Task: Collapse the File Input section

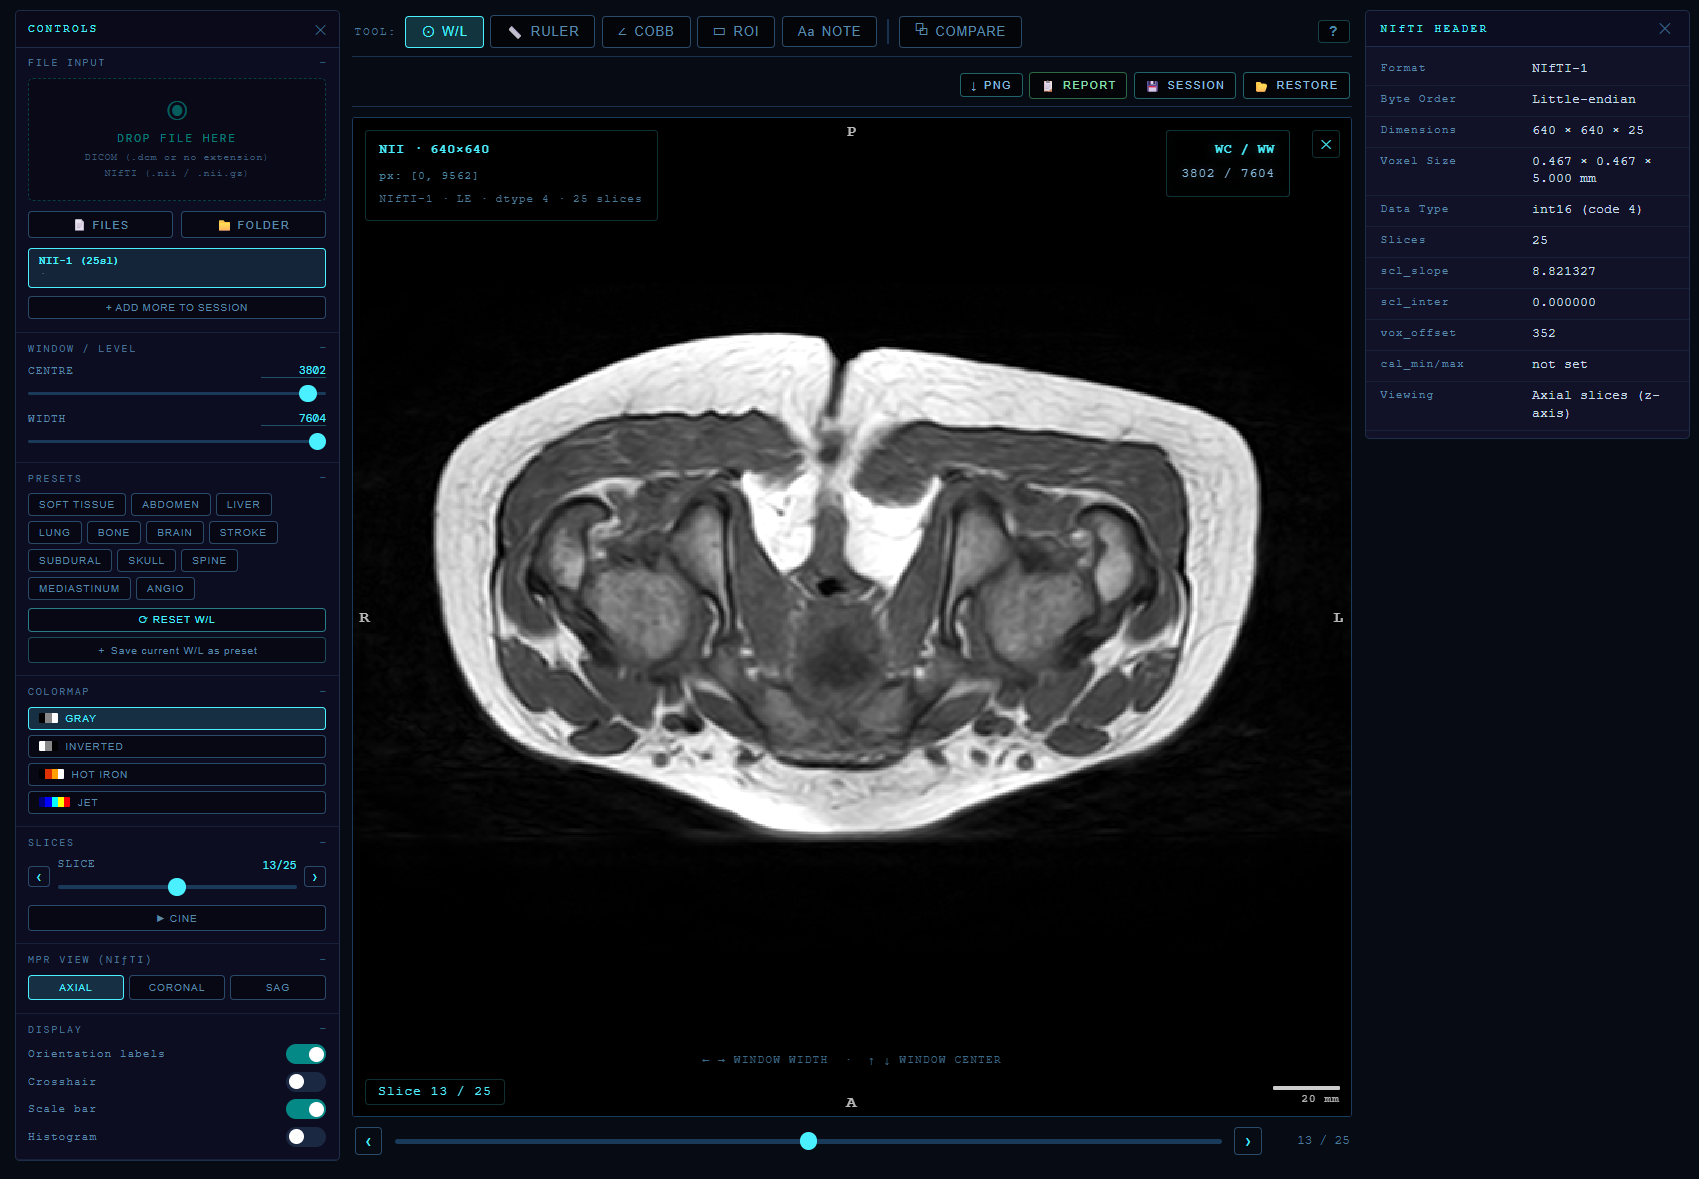Action: point(322,63)
